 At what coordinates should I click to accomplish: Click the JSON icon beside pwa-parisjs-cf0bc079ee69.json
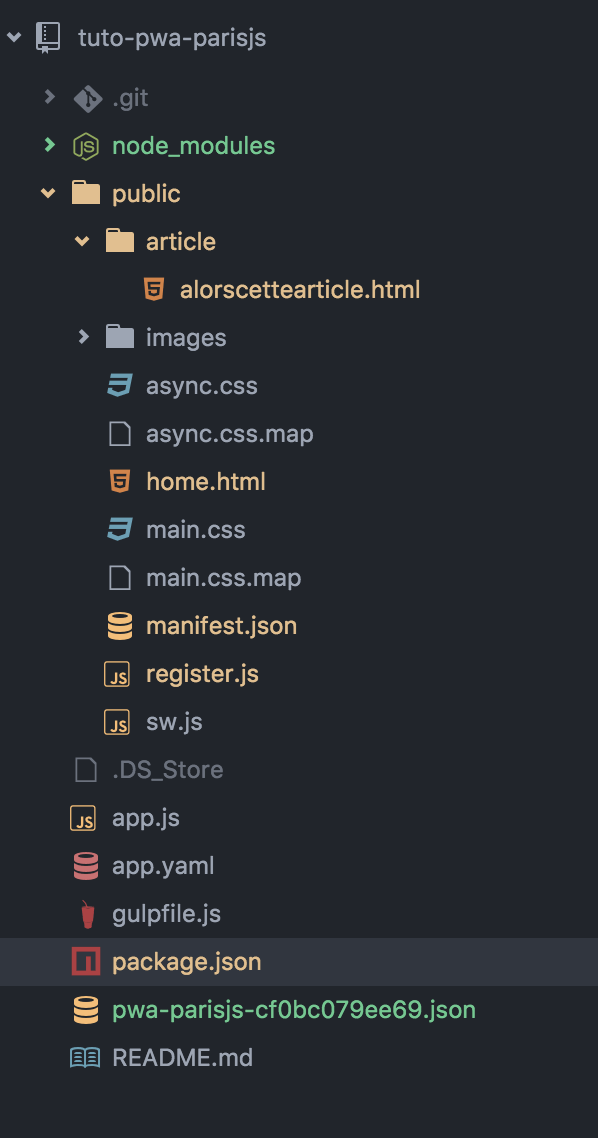coord(86,1009)
